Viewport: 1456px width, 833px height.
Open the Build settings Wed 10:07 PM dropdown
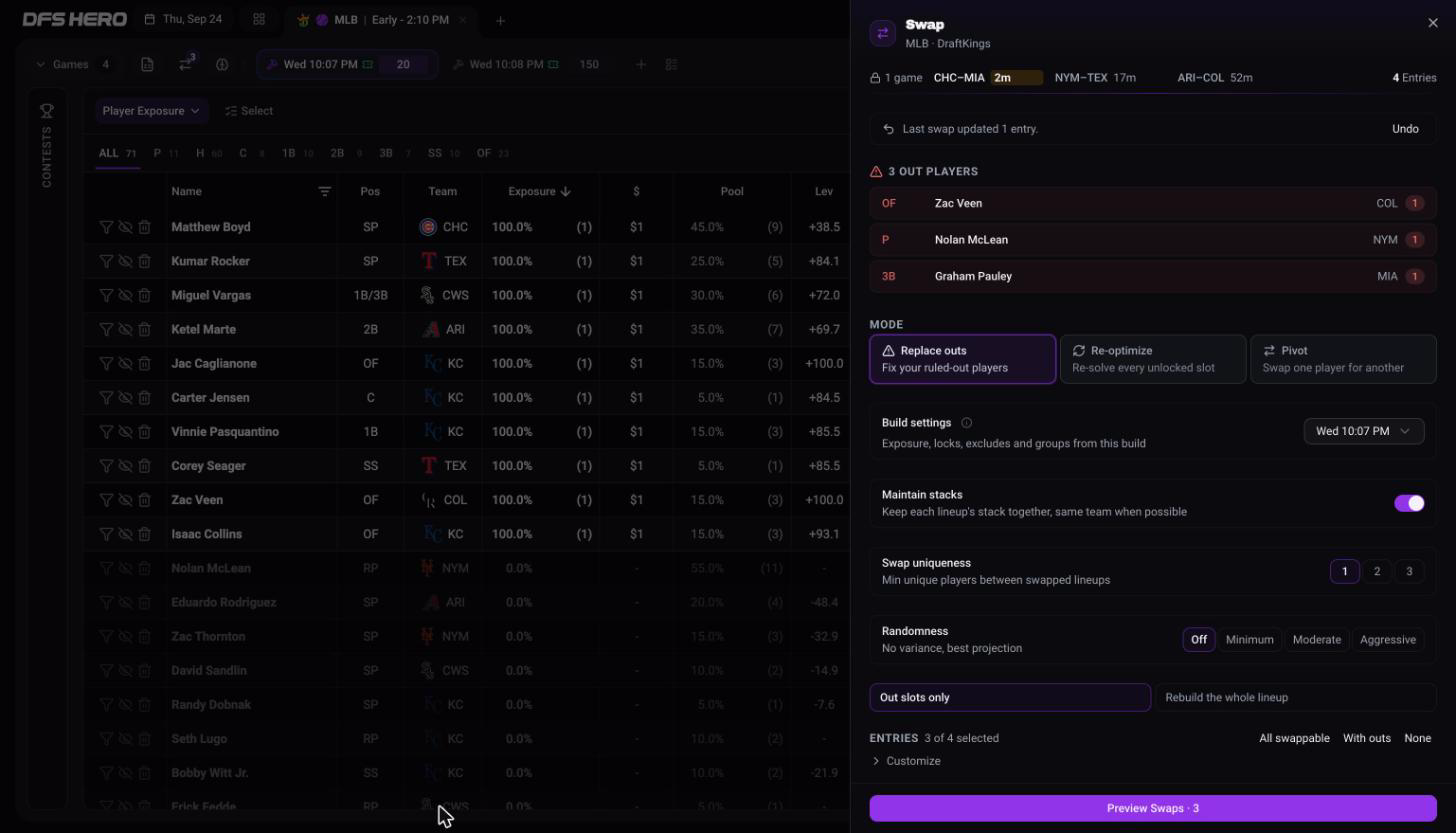[x=1364, y=431]
